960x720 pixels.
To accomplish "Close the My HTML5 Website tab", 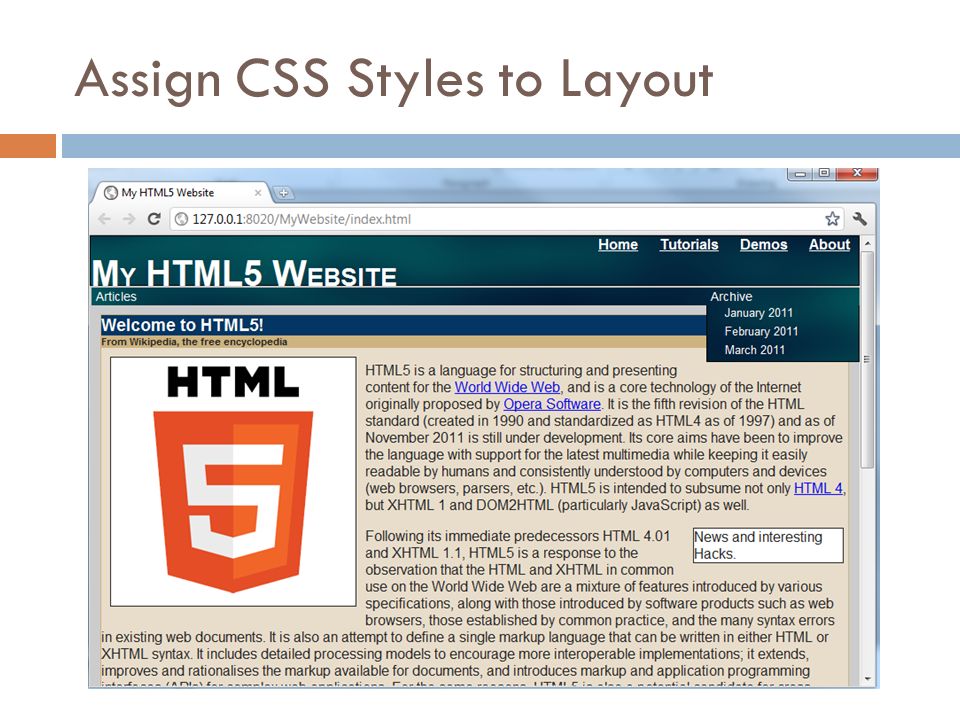I will coord(258,193).
